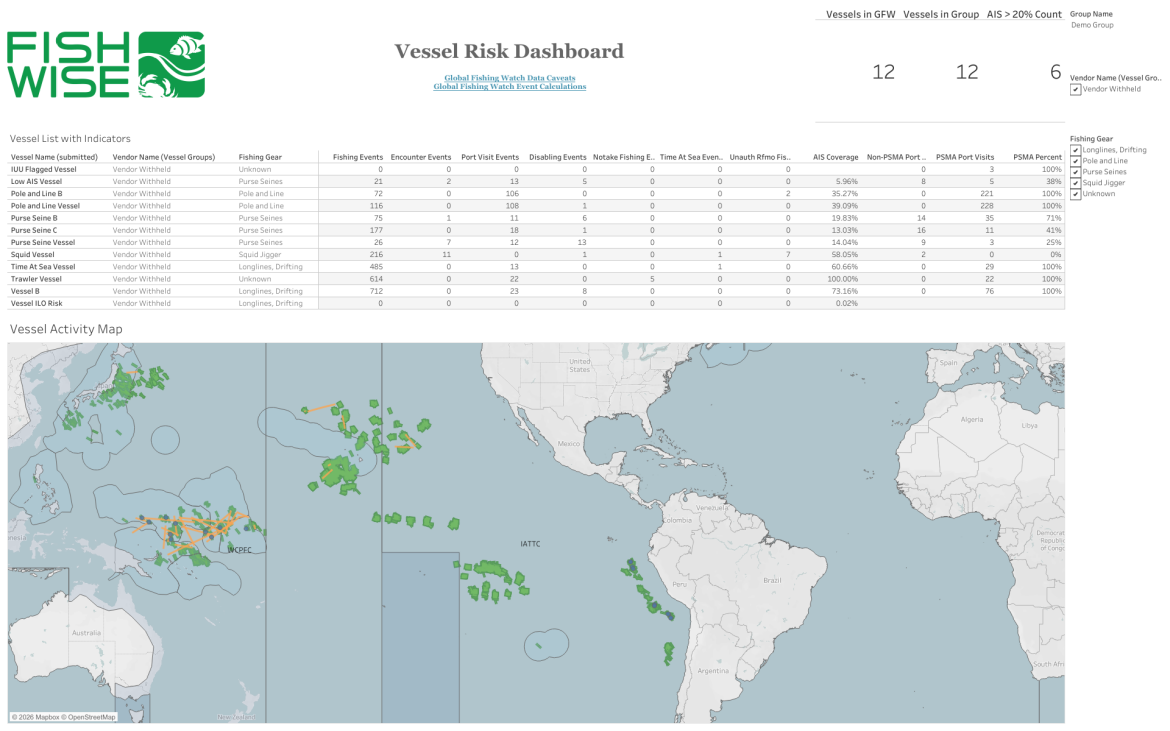Select the PSMA Percent column header
This screenshot has width=1170, height=731.
pos(1037,157)
